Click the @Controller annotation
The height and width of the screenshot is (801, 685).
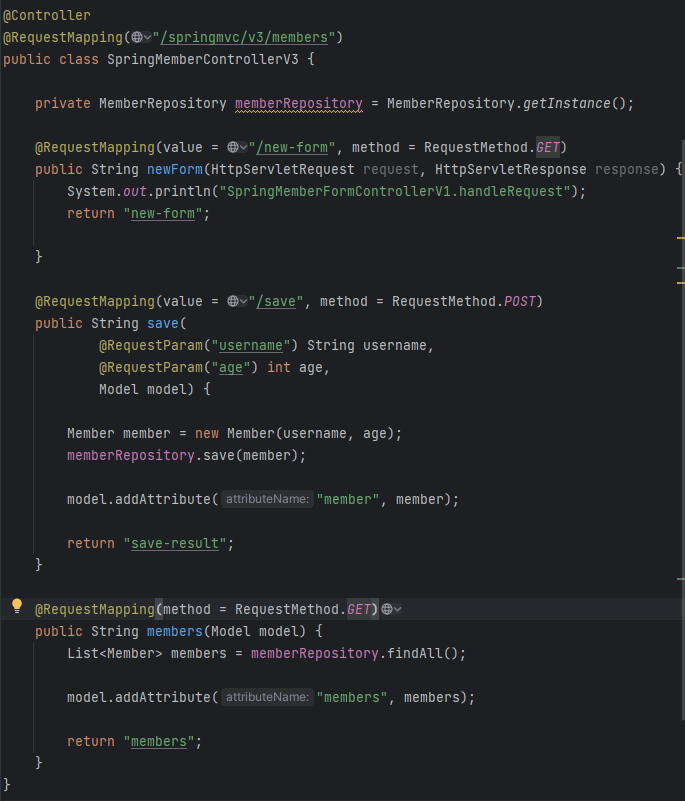click(x=46, y=16)
